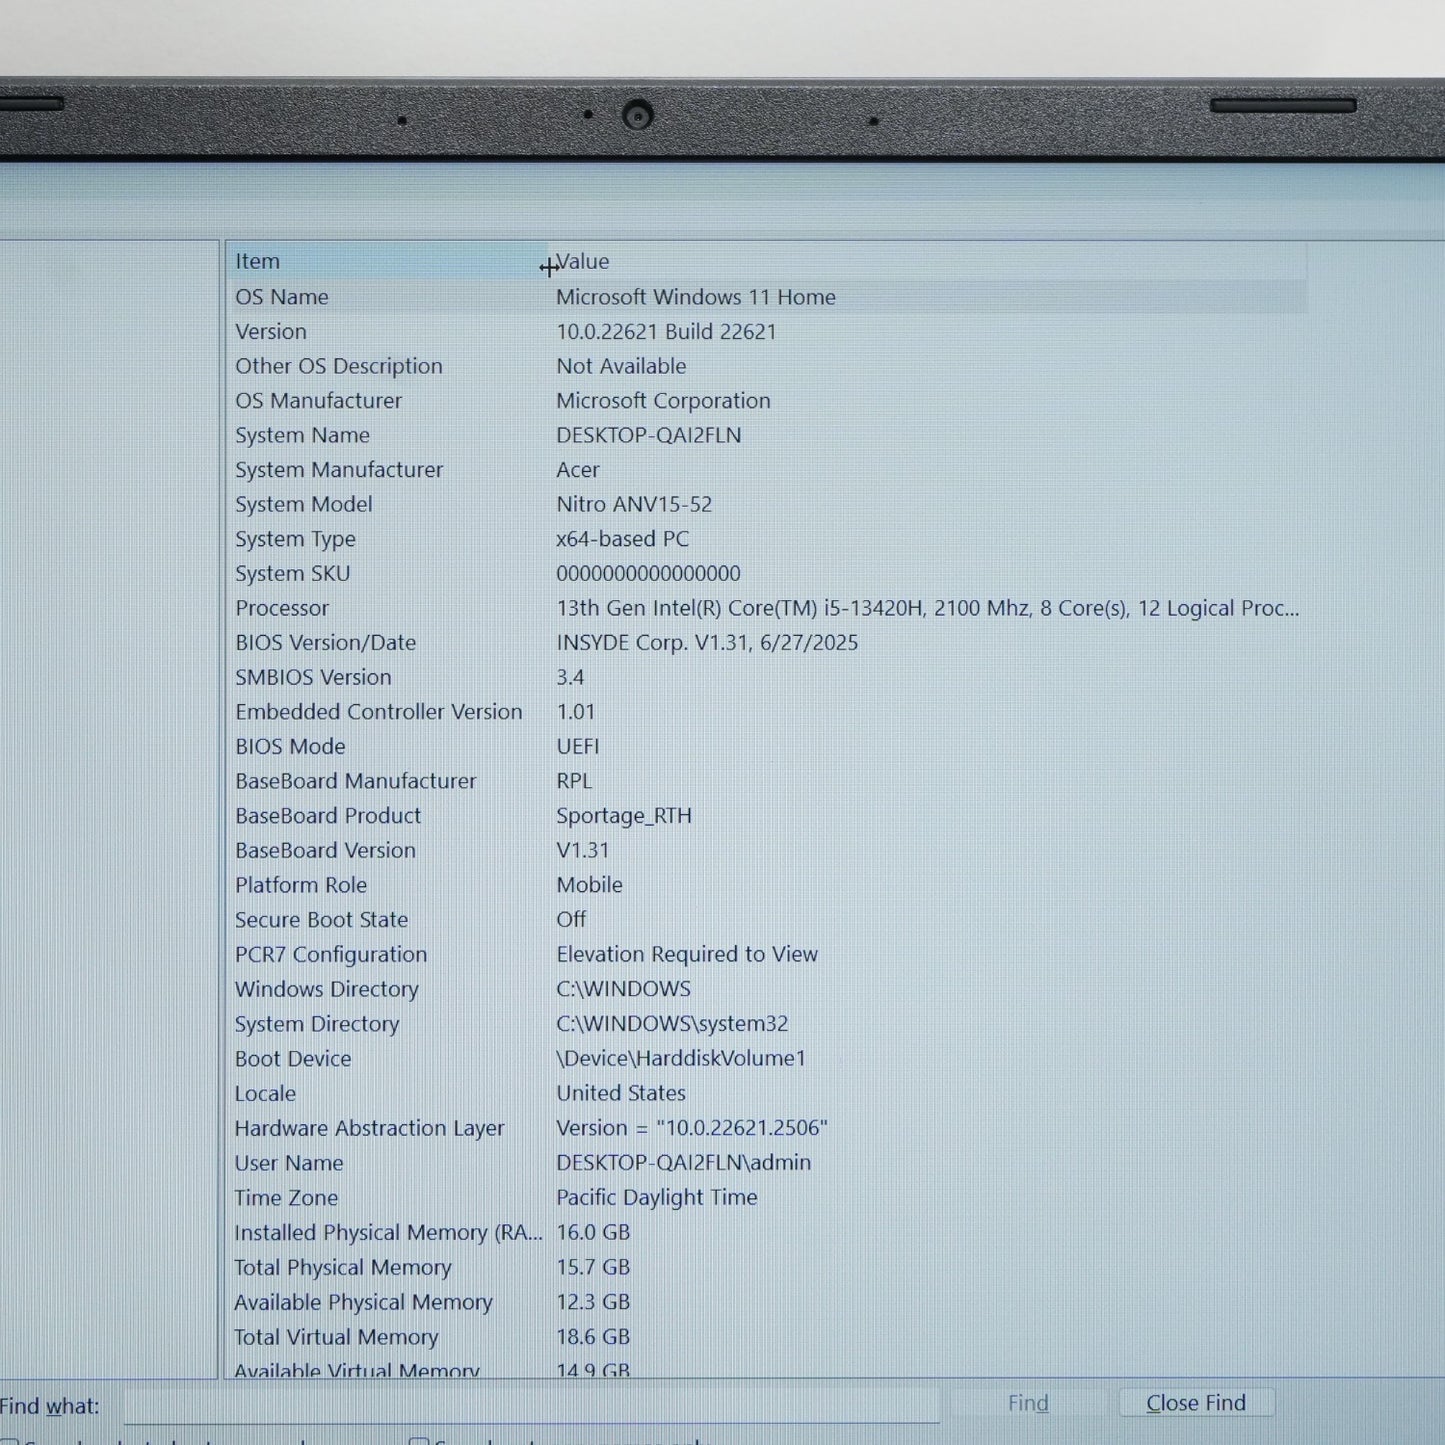Select the Total Virtual Memory item
Image resolution: width=1445 pixels, height=1445 pixels.
pos(336,1338)
